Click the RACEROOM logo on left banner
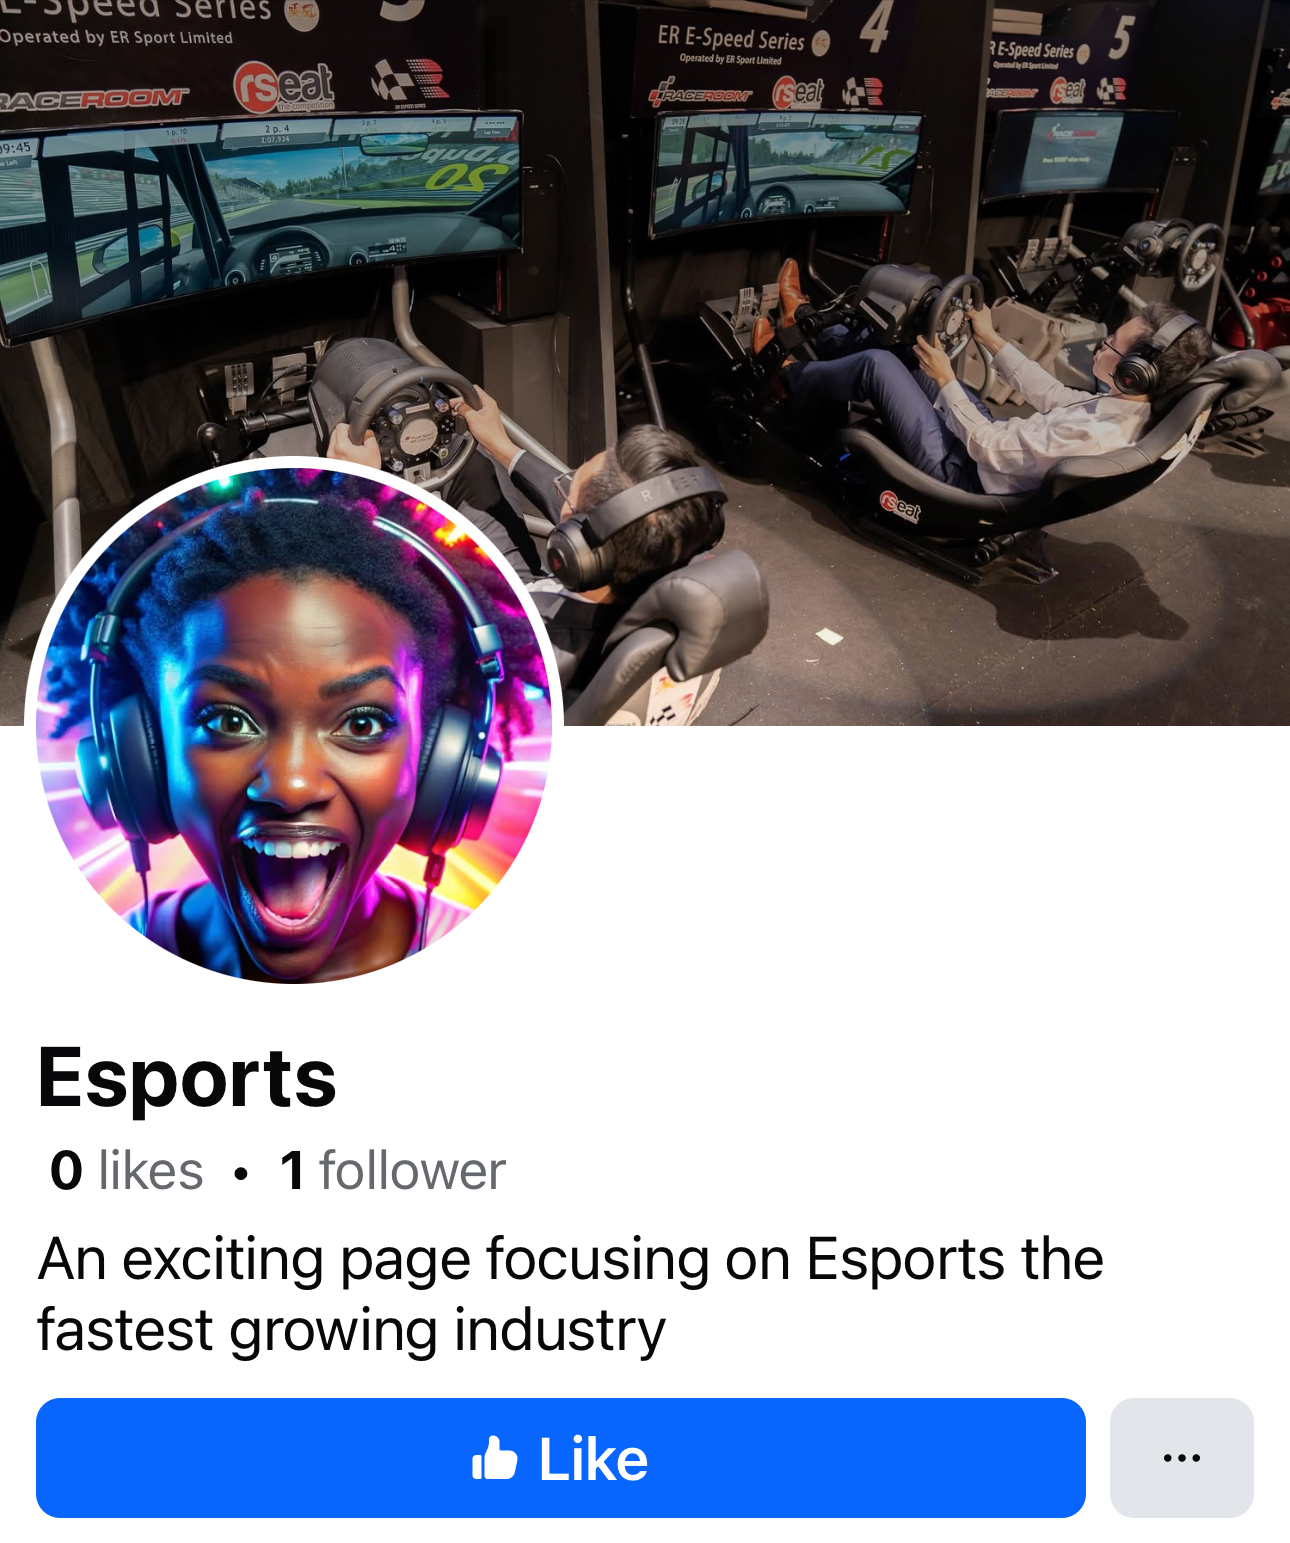Screen dimensions: 1290x1543 tap(93, 98)
